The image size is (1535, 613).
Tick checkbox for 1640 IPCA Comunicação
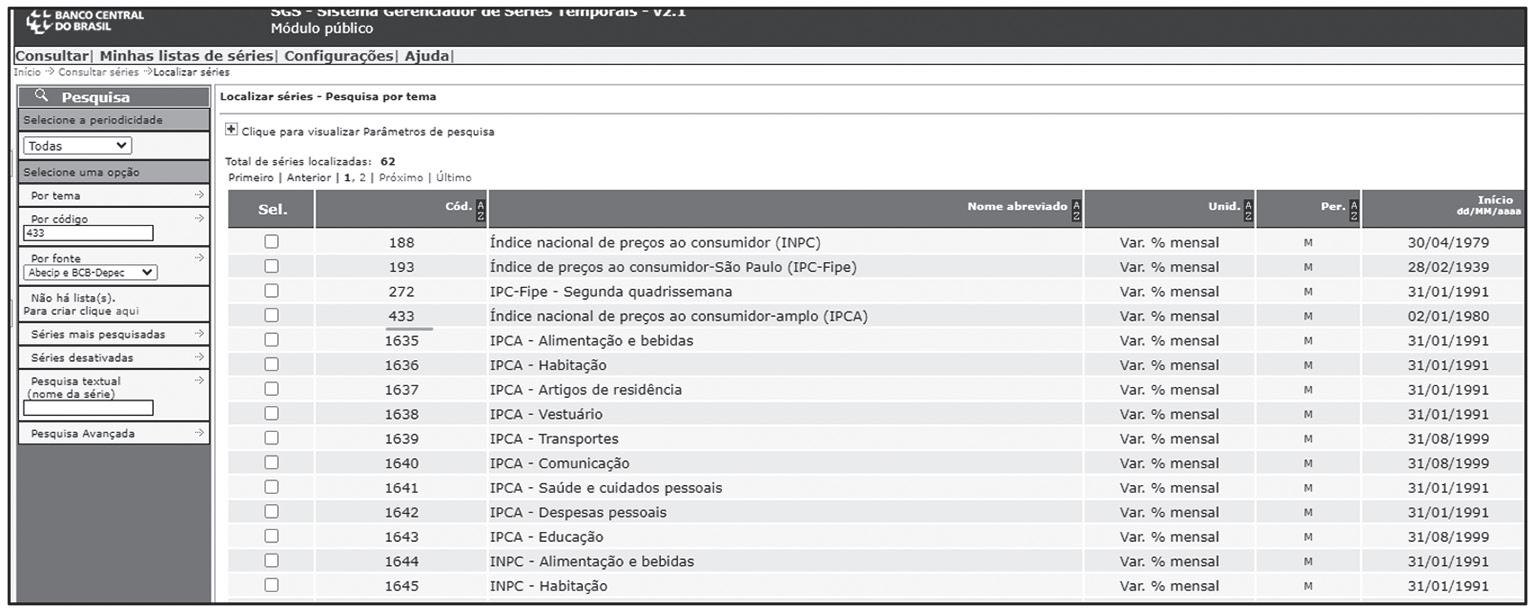[271, 462]
